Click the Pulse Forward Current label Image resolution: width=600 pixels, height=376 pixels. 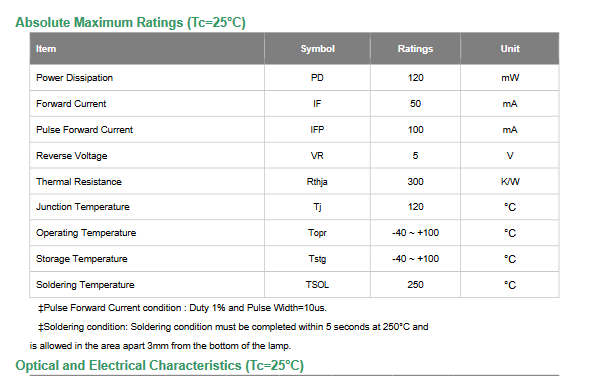84,130
